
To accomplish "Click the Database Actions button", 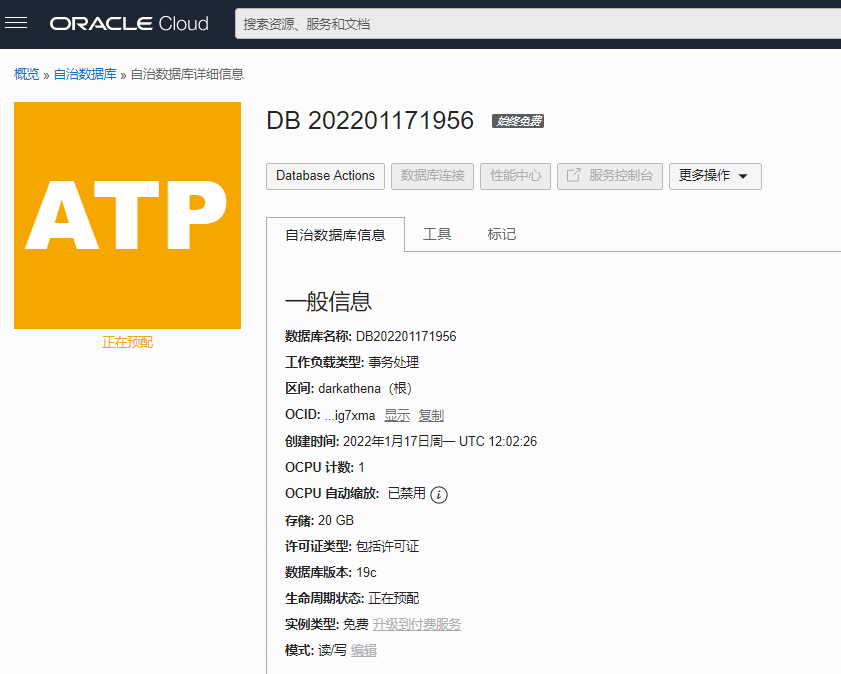I will click(x=325, y=176).
